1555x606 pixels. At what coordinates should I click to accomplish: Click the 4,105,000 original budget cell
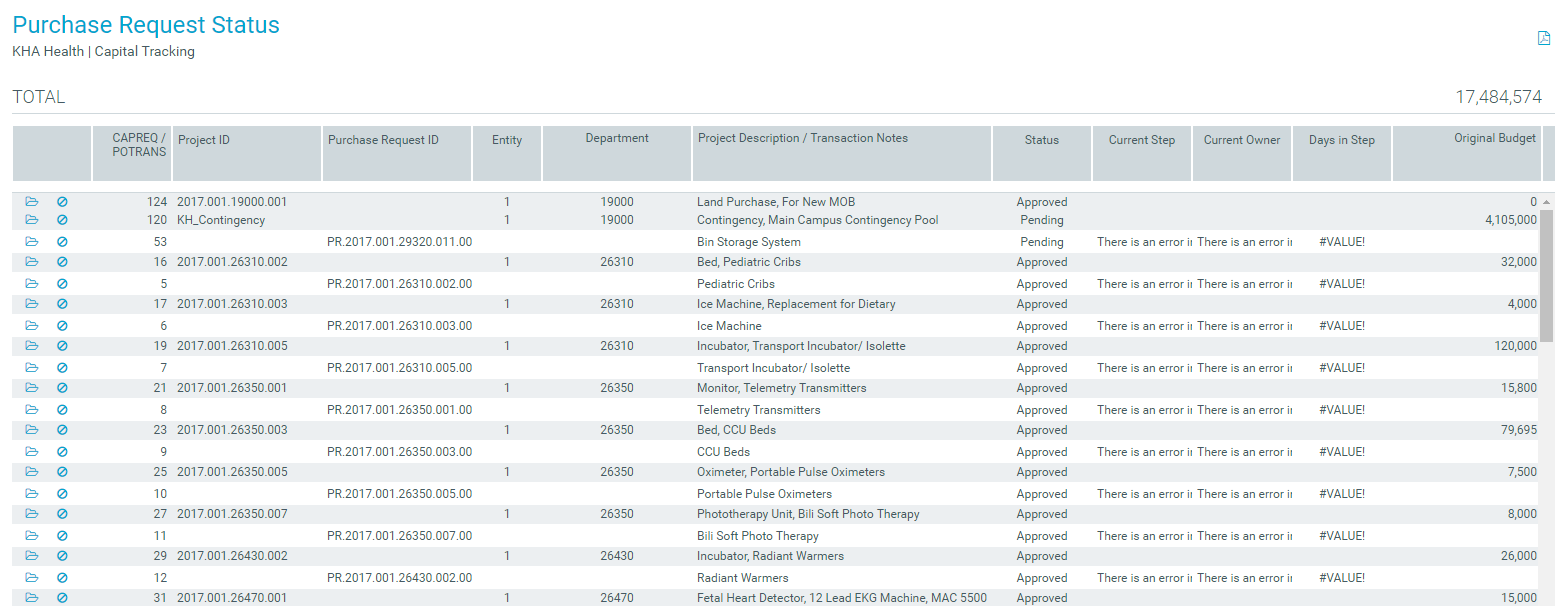point(1511,220)
